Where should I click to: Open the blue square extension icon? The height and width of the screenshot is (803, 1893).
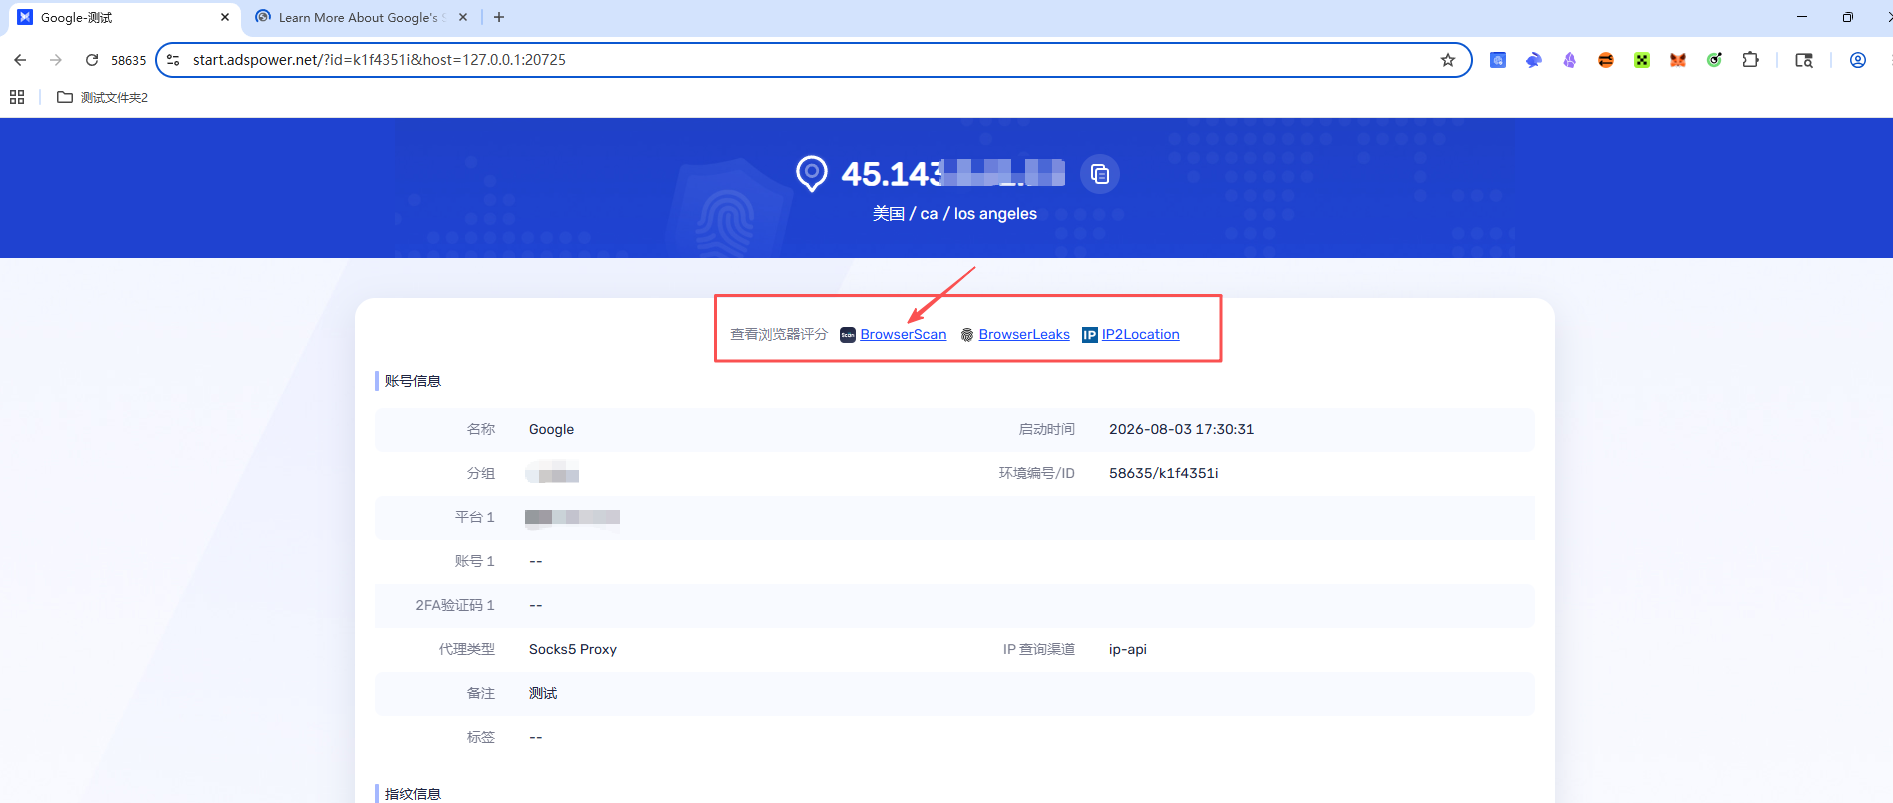coord(1498,60)
